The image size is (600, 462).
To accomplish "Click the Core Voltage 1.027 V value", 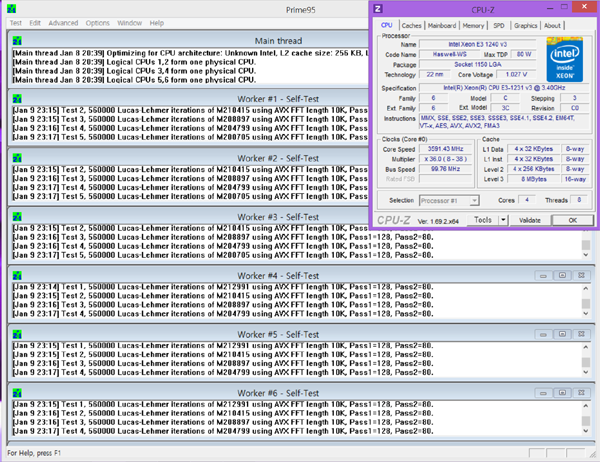I will coord(516,74).
